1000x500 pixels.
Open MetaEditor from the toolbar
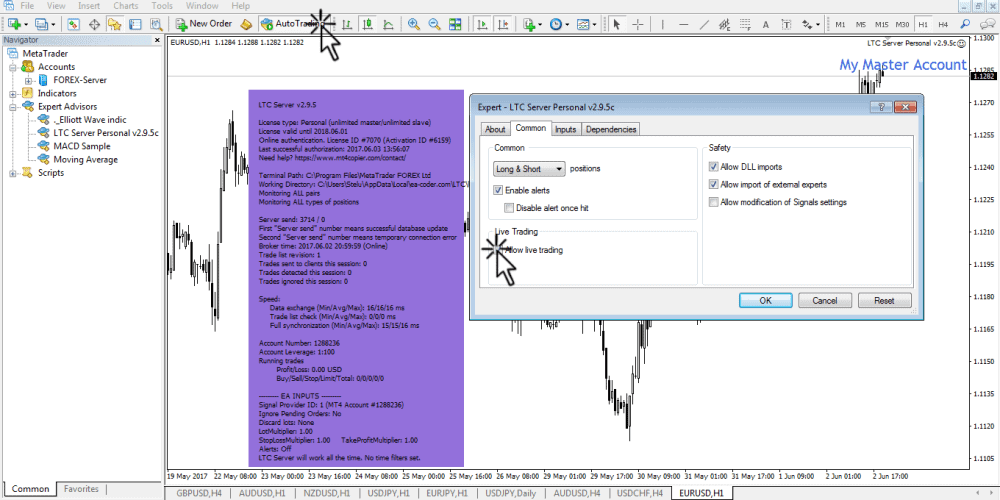[246, 24]
